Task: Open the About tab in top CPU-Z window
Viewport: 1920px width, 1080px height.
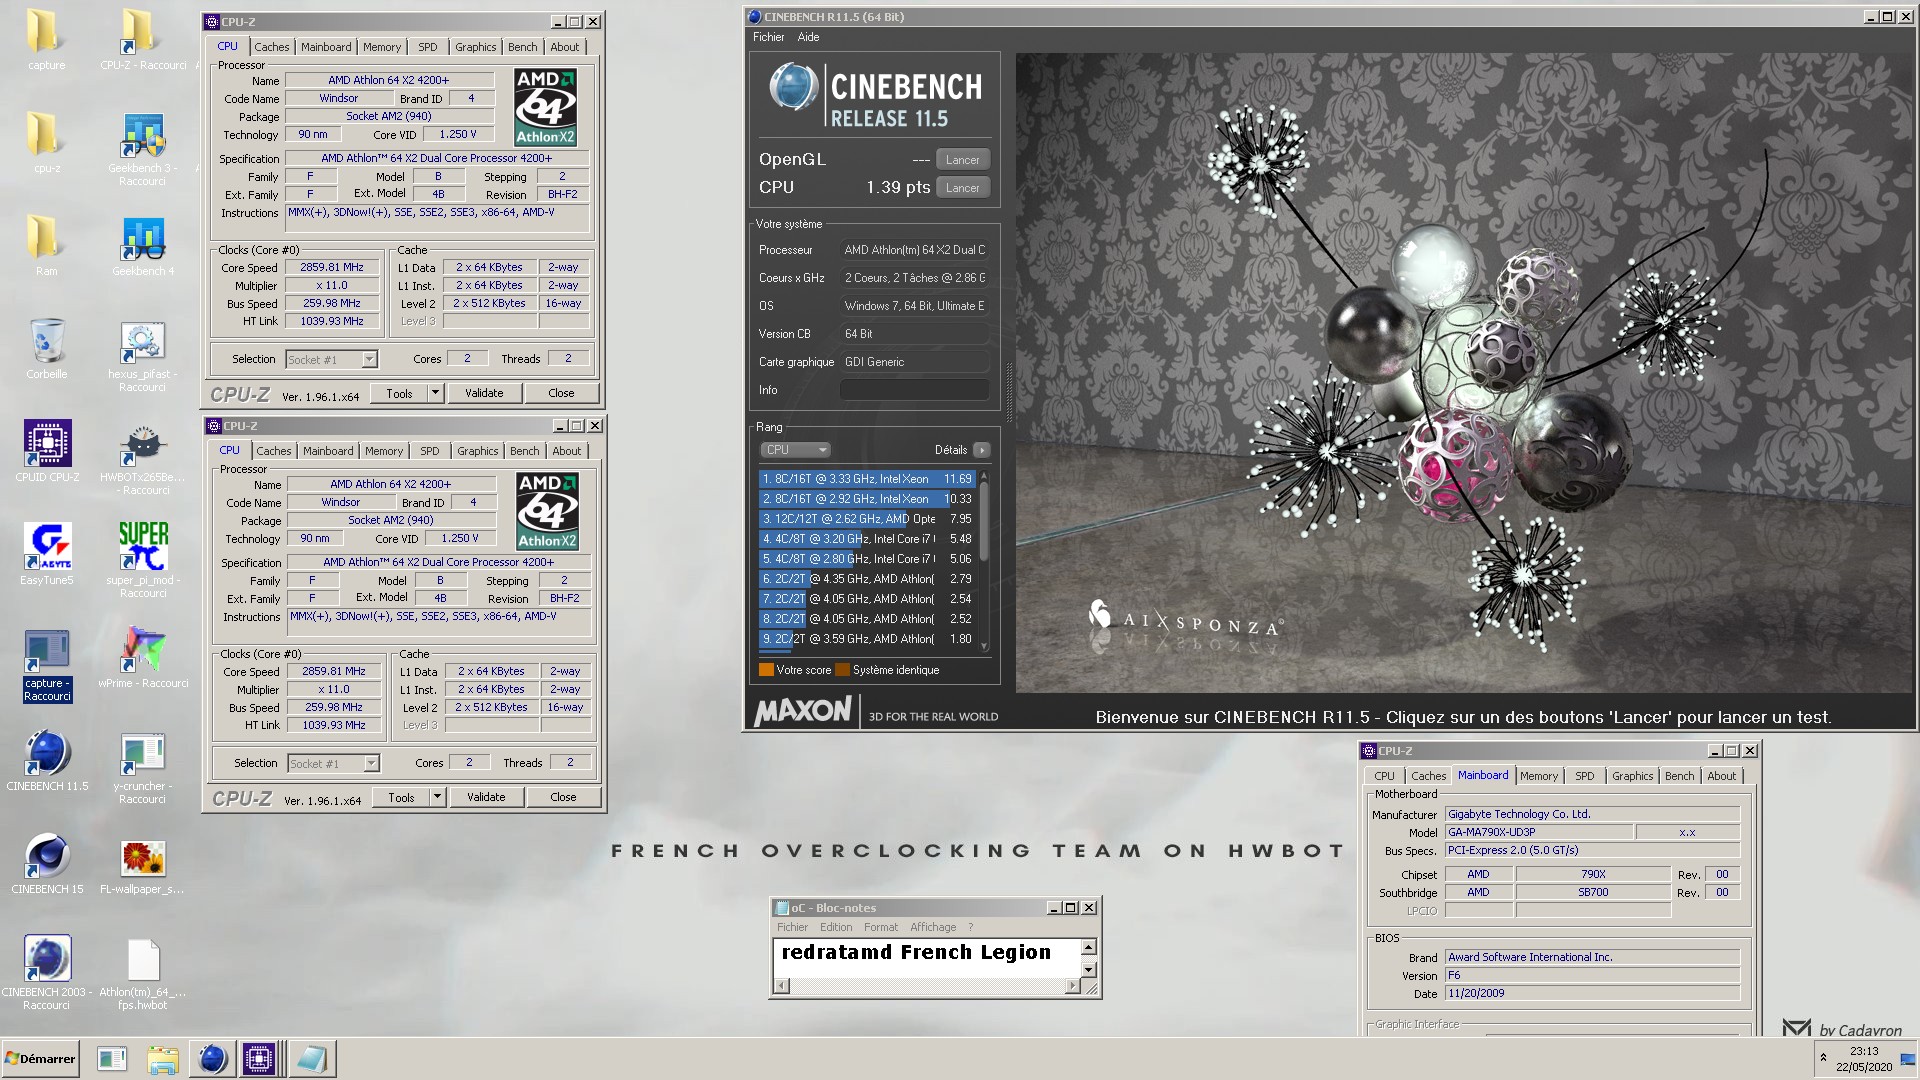Action: tap(565, 47)
